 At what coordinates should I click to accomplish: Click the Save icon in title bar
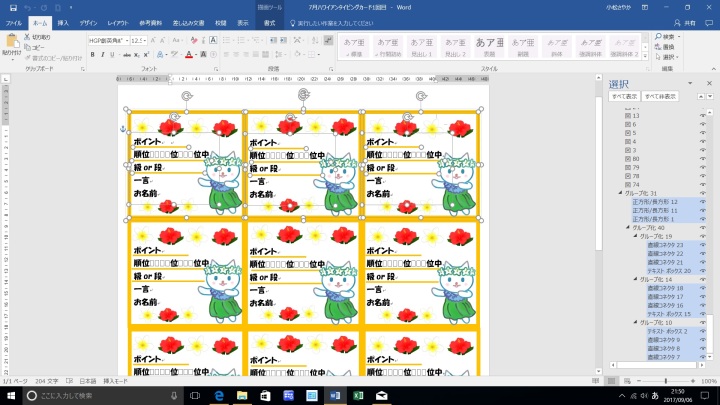pyautogui.click(x=13, y=7)
